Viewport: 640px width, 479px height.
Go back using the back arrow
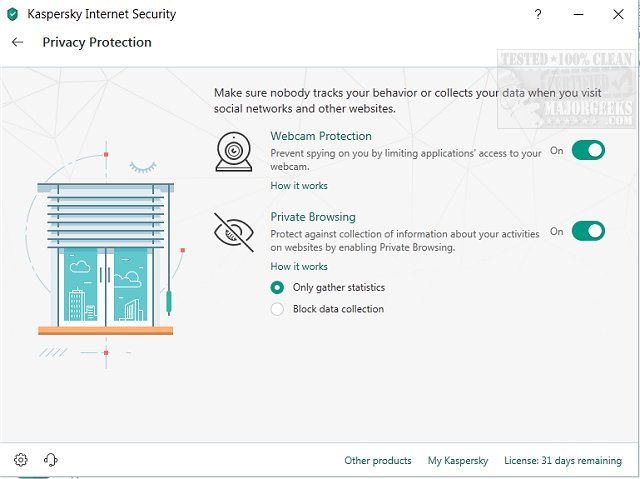point(17,42)
